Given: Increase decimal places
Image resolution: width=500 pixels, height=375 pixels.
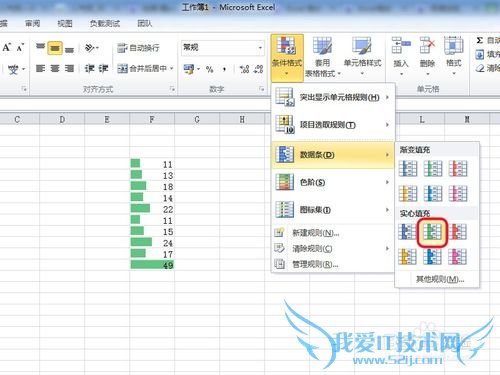Looking at the screenshot, I should [245, 69].
